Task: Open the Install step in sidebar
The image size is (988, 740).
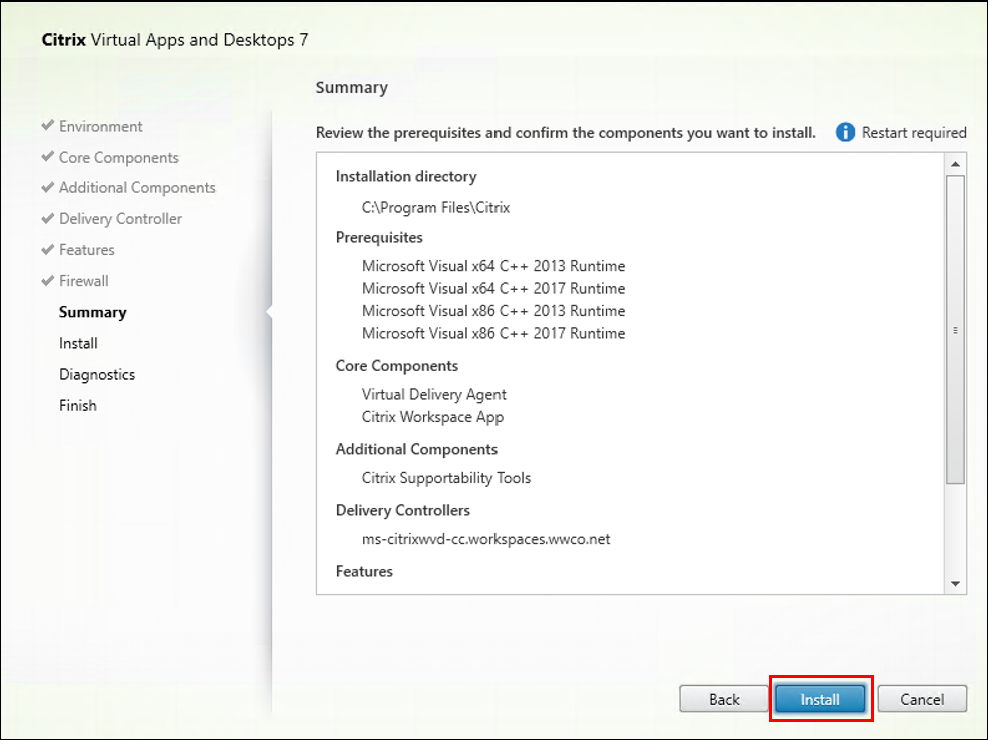Action: point(78,343)
